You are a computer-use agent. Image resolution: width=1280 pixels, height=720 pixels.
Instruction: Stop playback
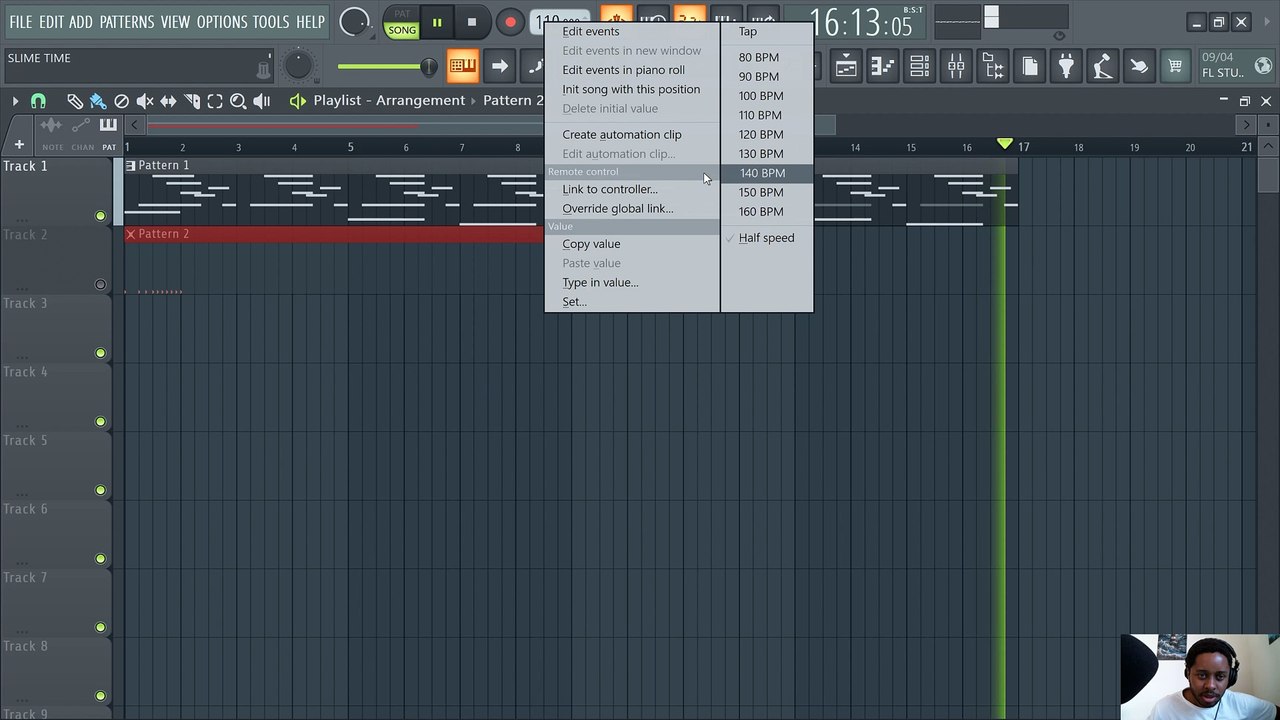point(472,22)
